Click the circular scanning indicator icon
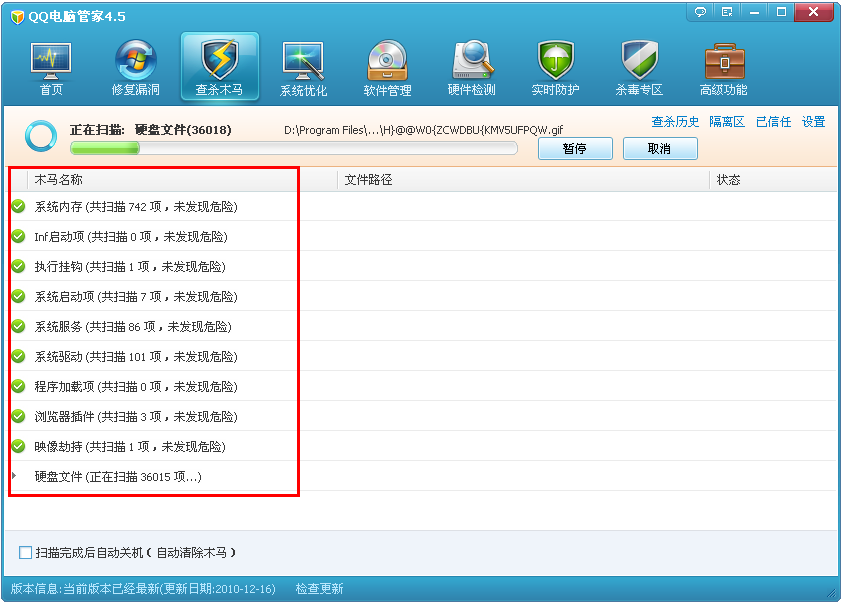This screenshot has height=606, width=844. 41,136
